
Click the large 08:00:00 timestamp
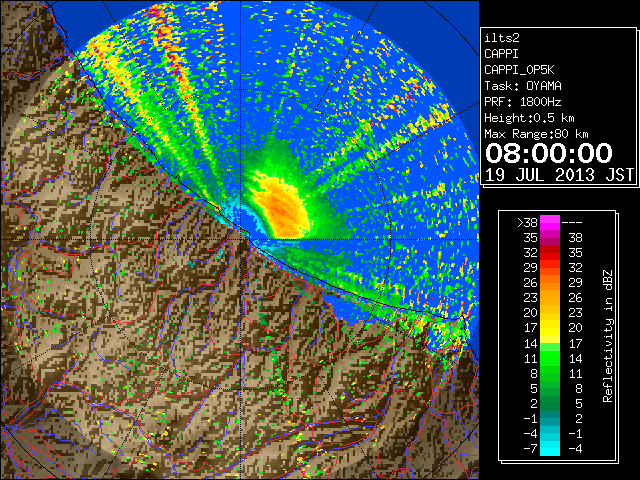click(549, 153)
